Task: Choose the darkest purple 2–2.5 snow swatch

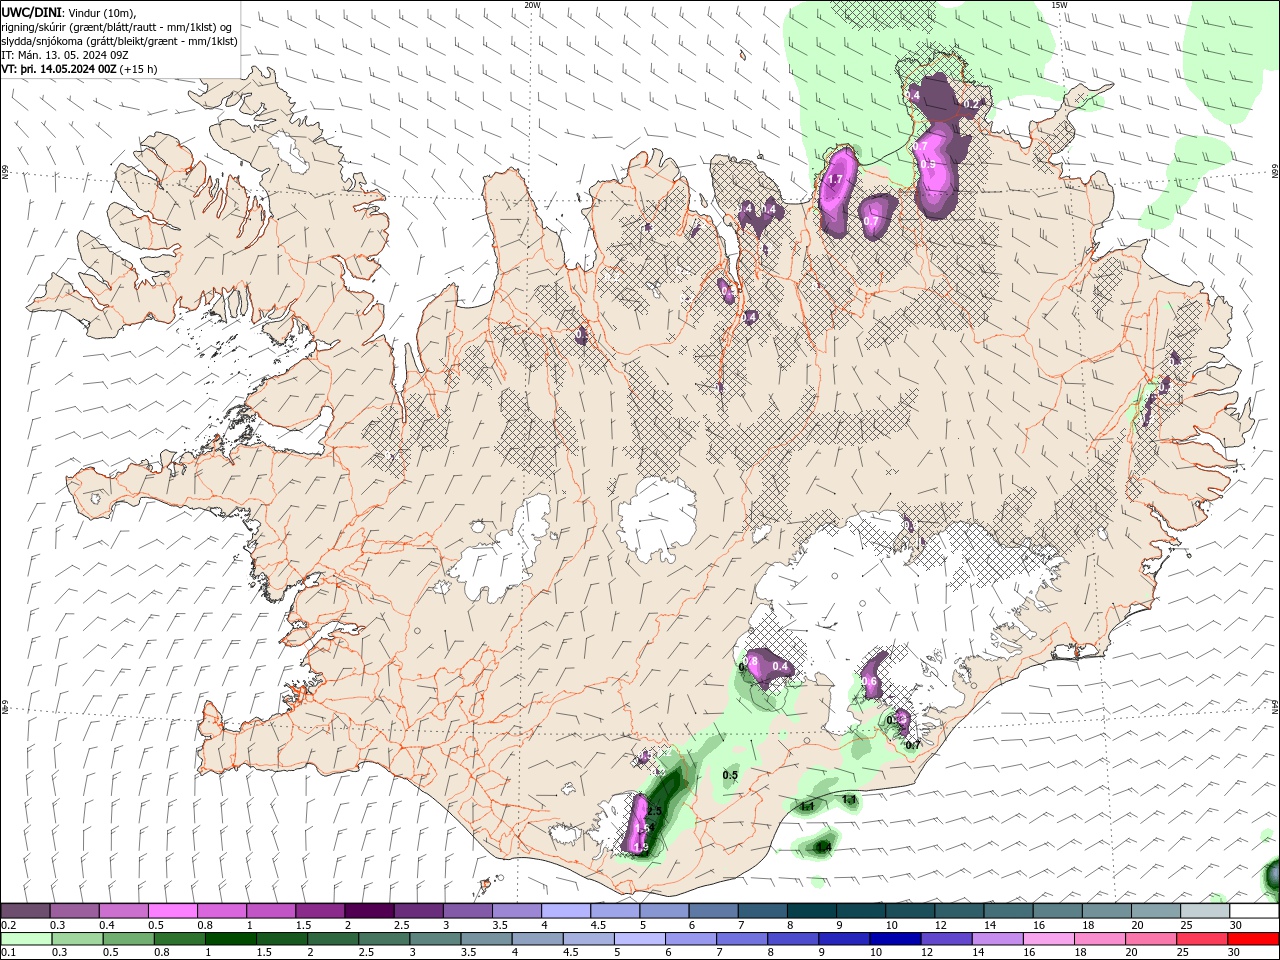Action: pos(369,910)
